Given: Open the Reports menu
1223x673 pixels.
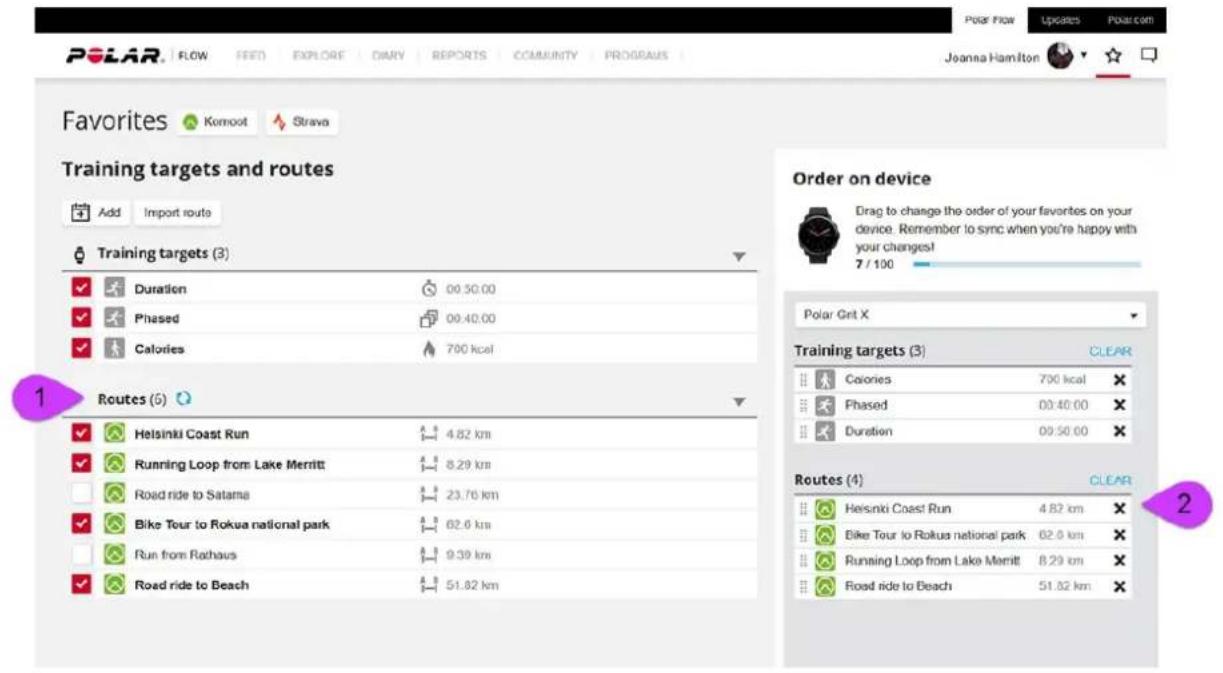Looking at the screenshot, I should tap(458, 56).
